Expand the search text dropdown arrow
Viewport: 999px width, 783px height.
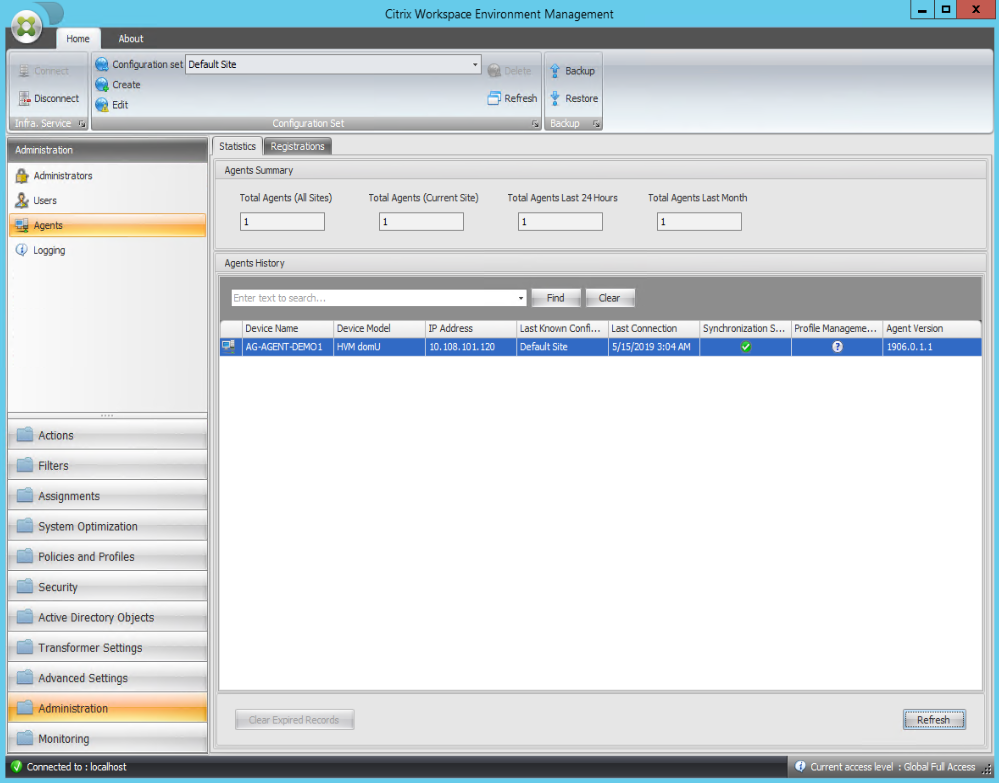[521, 298]
